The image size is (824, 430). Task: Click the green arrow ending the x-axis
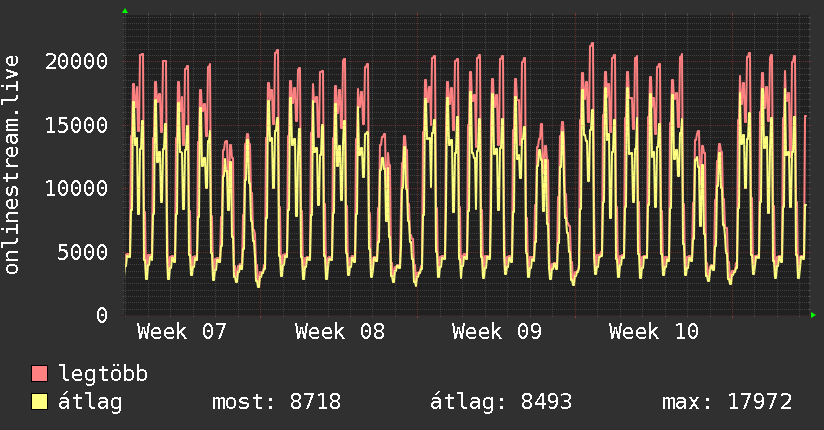click(814, 315)
